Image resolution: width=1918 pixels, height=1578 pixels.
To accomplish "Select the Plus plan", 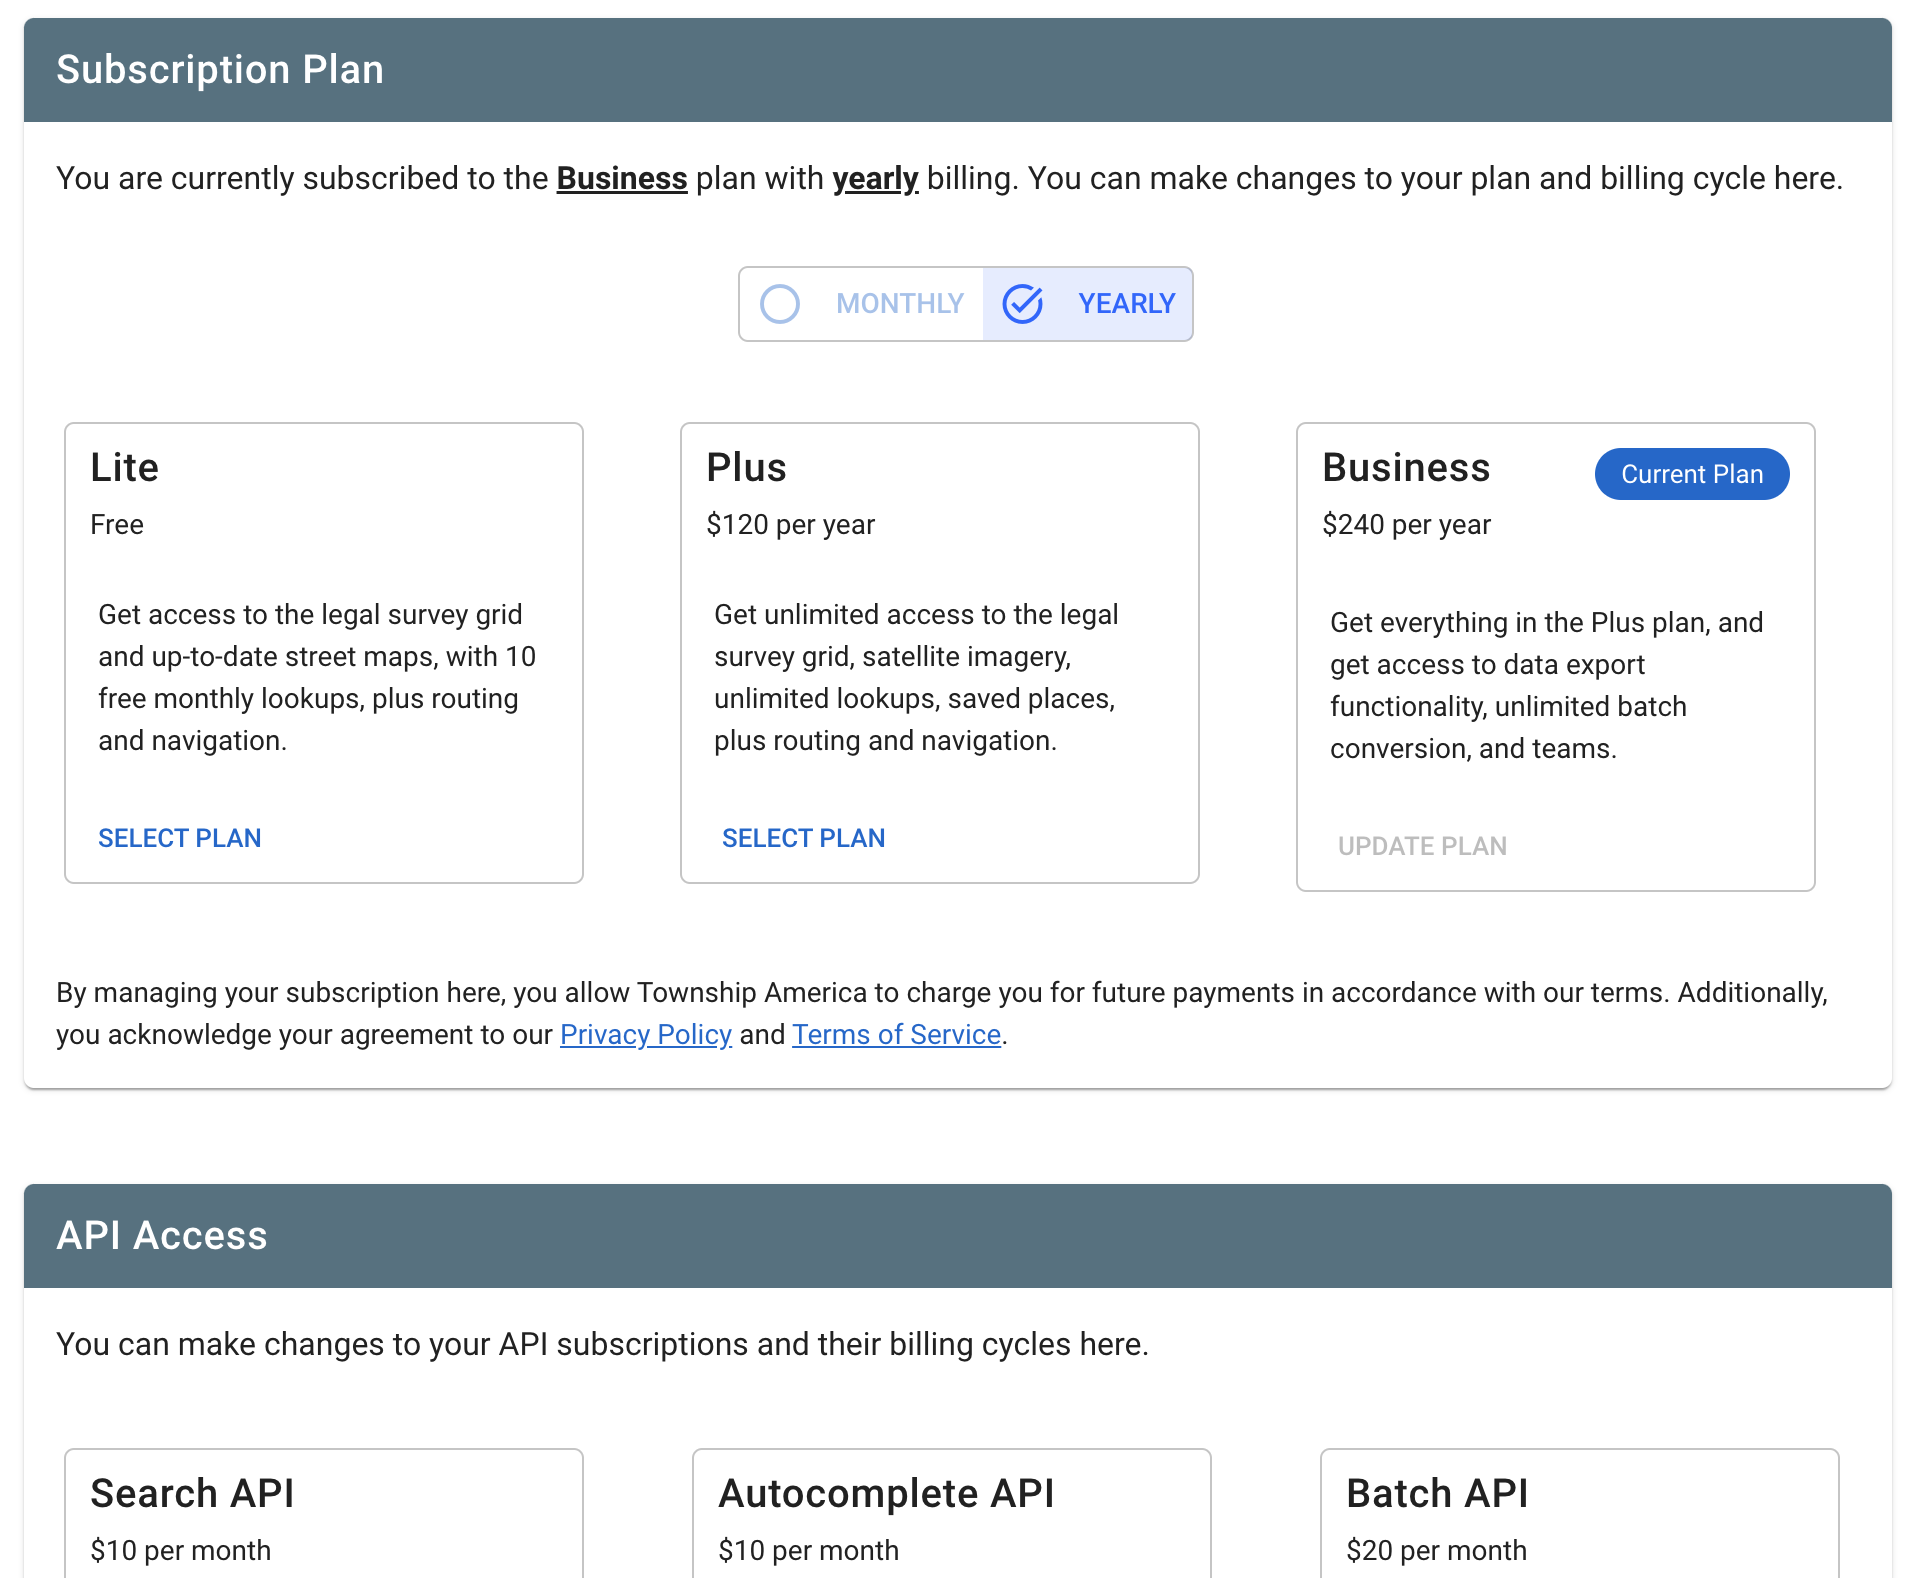I will 804,838.
